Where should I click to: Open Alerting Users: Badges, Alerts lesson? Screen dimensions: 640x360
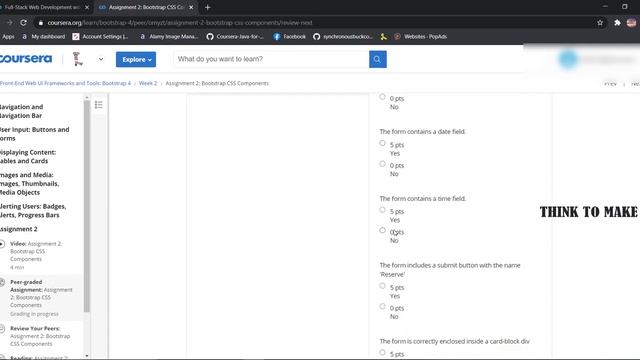(33, 211)
